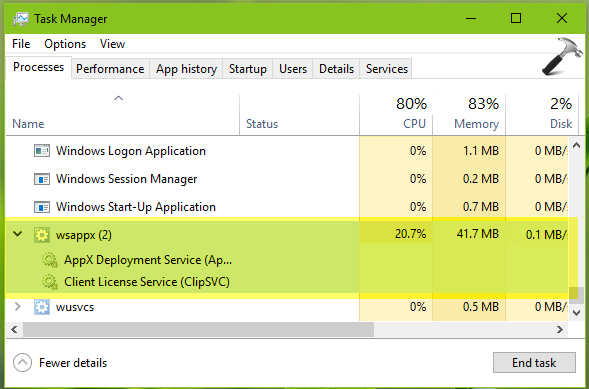This screenshot has height=389, width=589.
Task: Open the Users tab
Action: [293, 69]
